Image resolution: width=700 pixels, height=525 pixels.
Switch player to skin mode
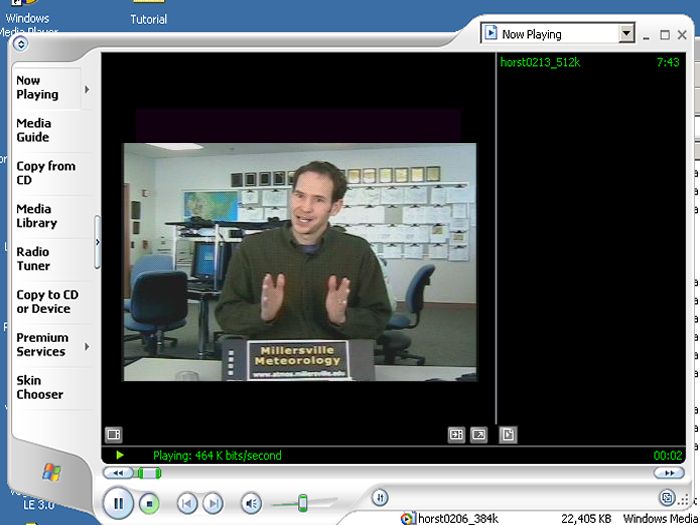[x=667, y=498]
